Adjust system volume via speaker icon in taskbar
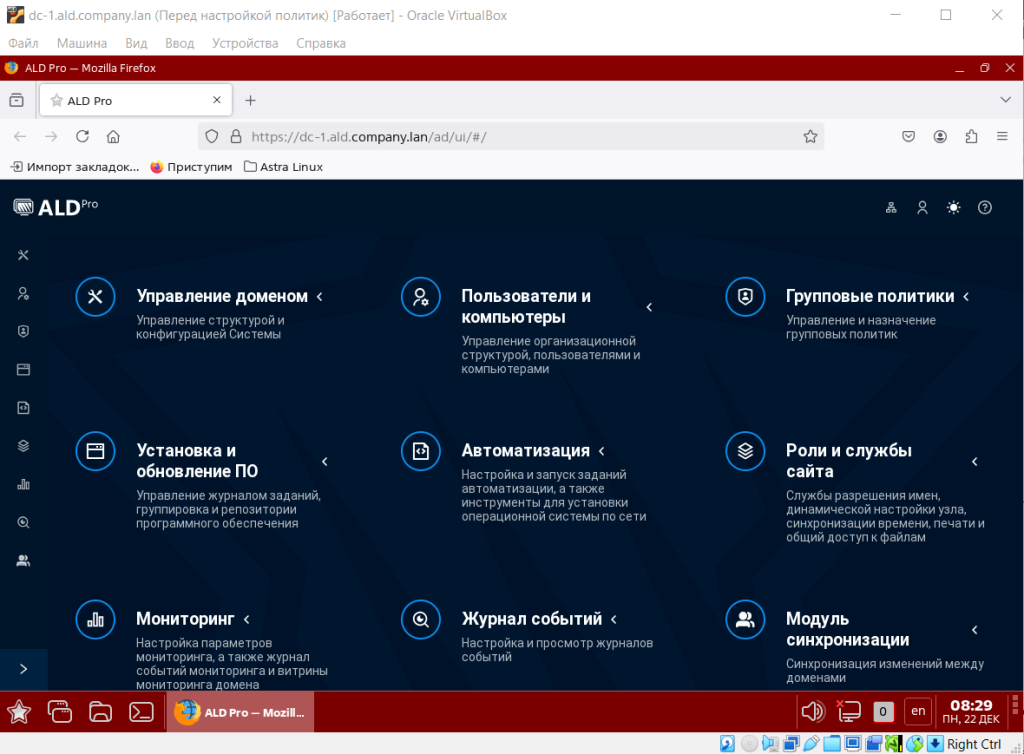This screenshot has width=1024, height=754. pos(812,711)
